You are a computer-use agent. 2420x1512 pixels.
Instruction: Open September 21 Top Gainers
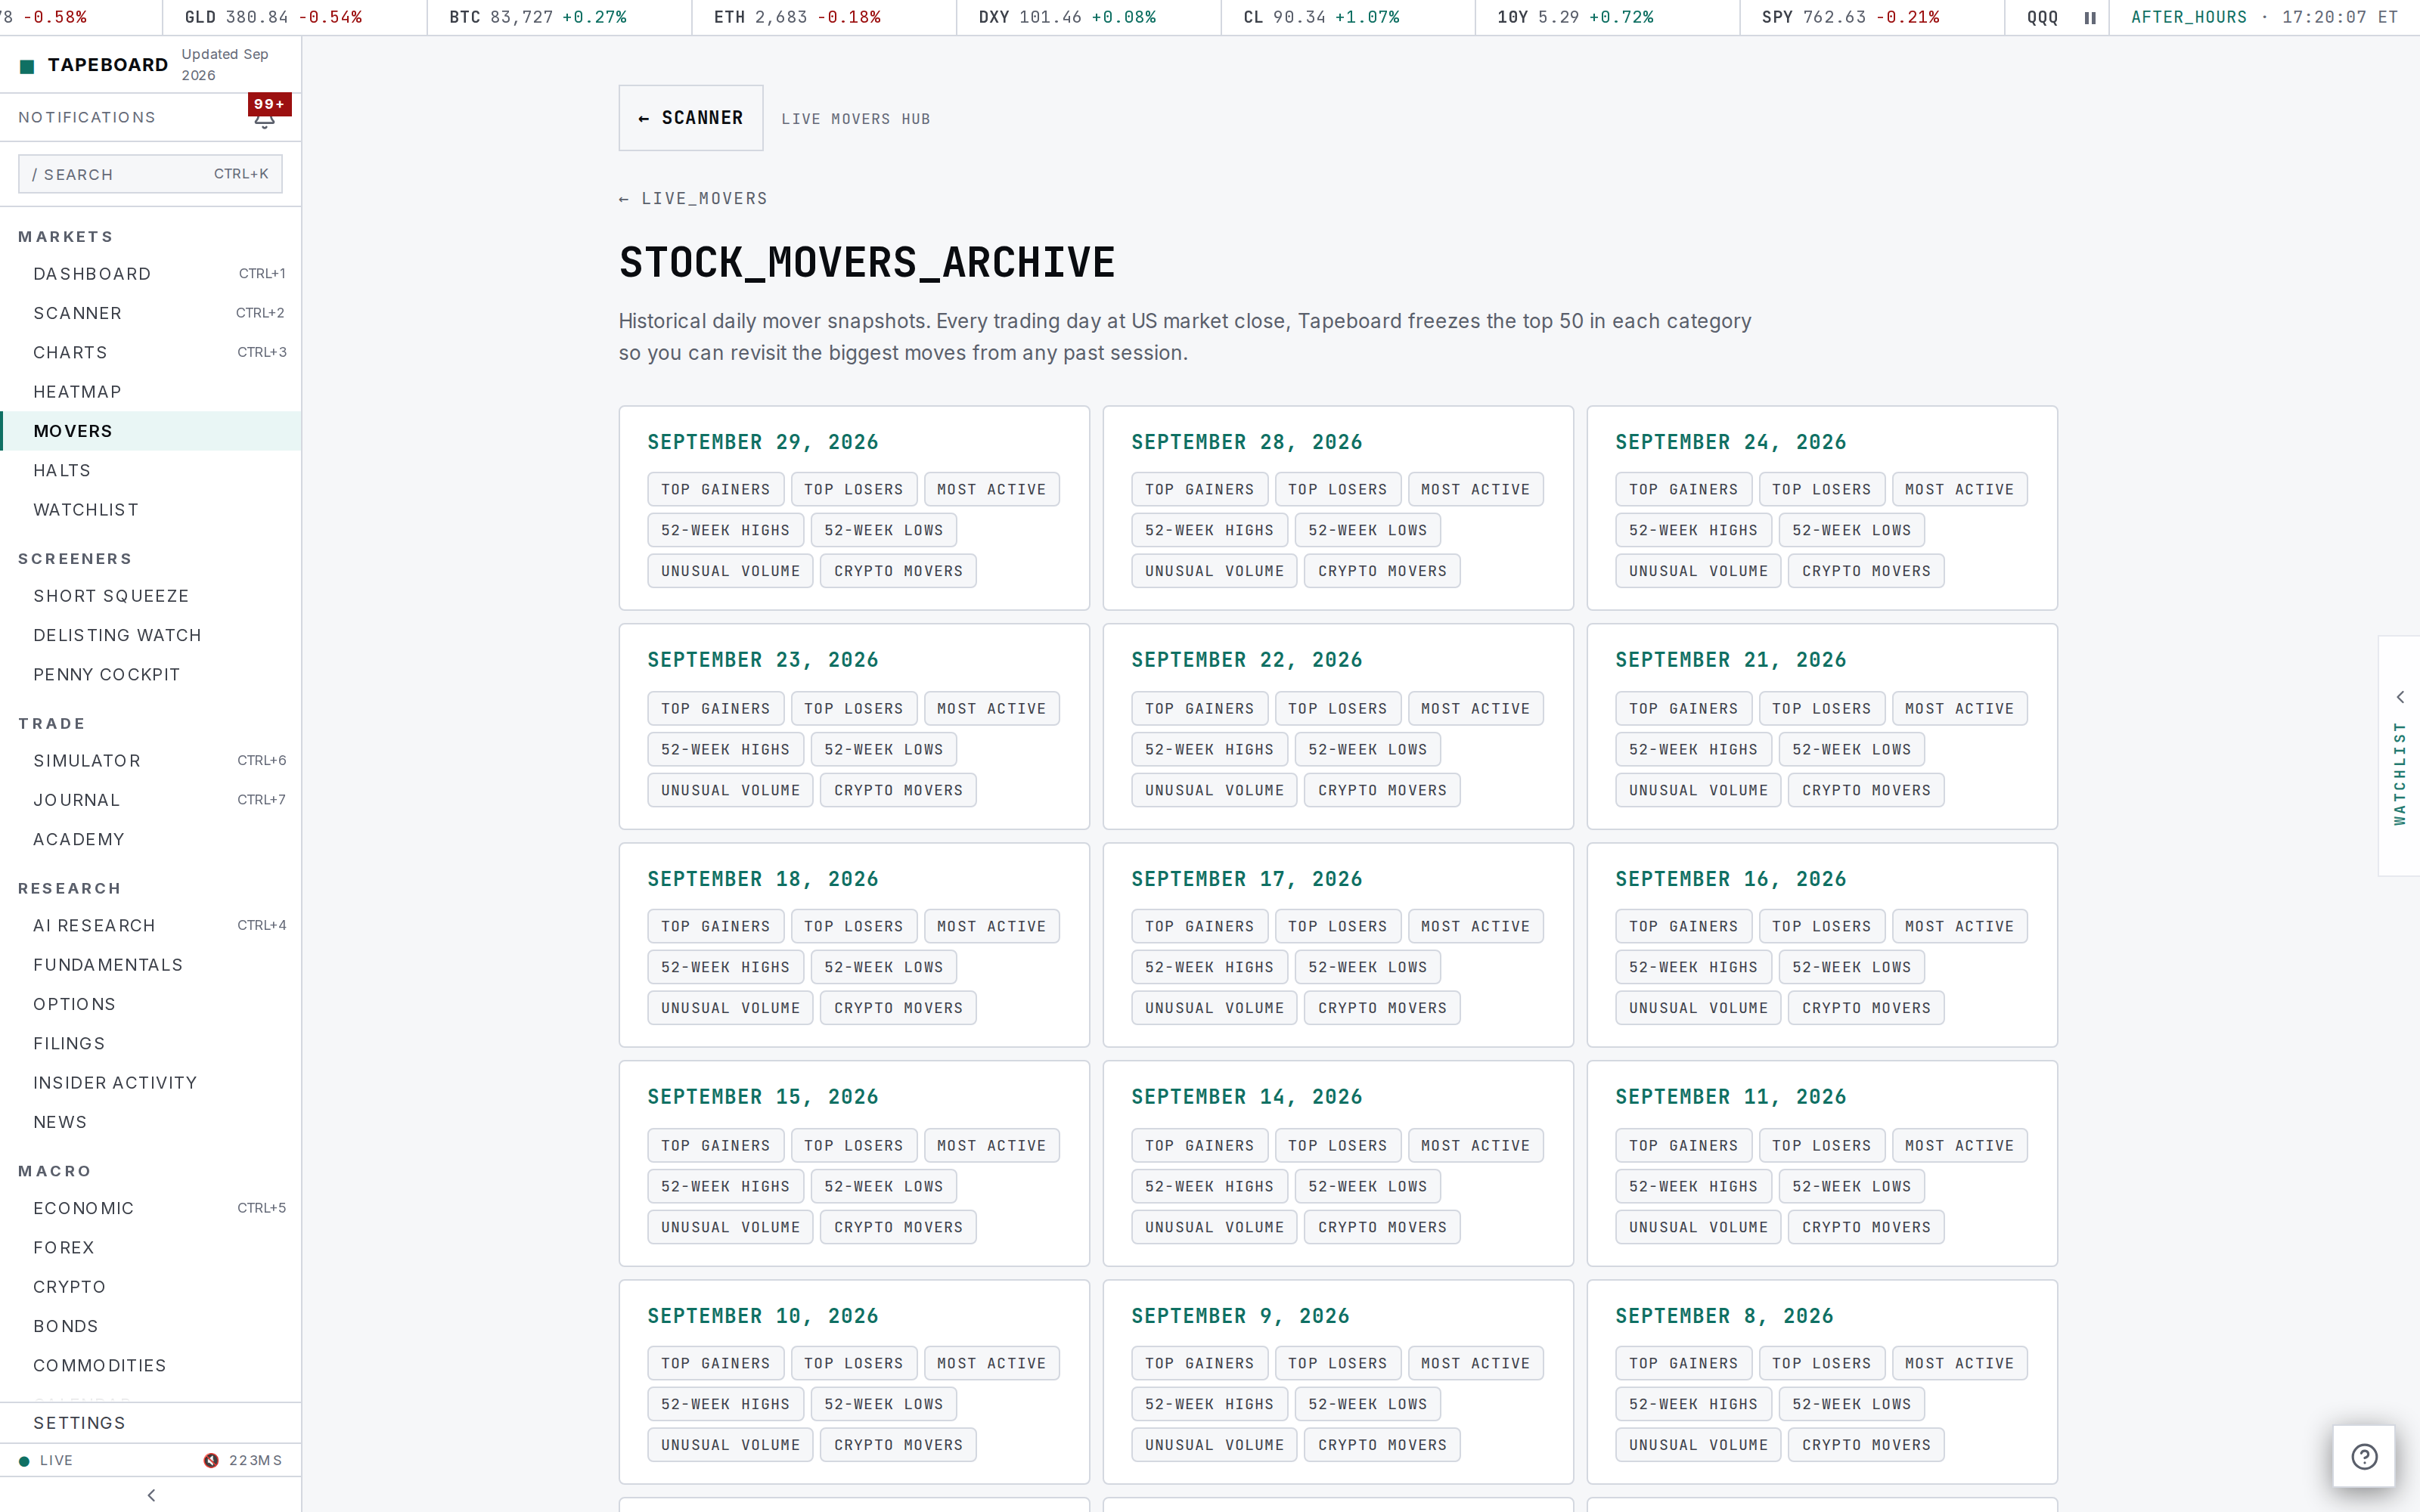(x=1684, y=708)
